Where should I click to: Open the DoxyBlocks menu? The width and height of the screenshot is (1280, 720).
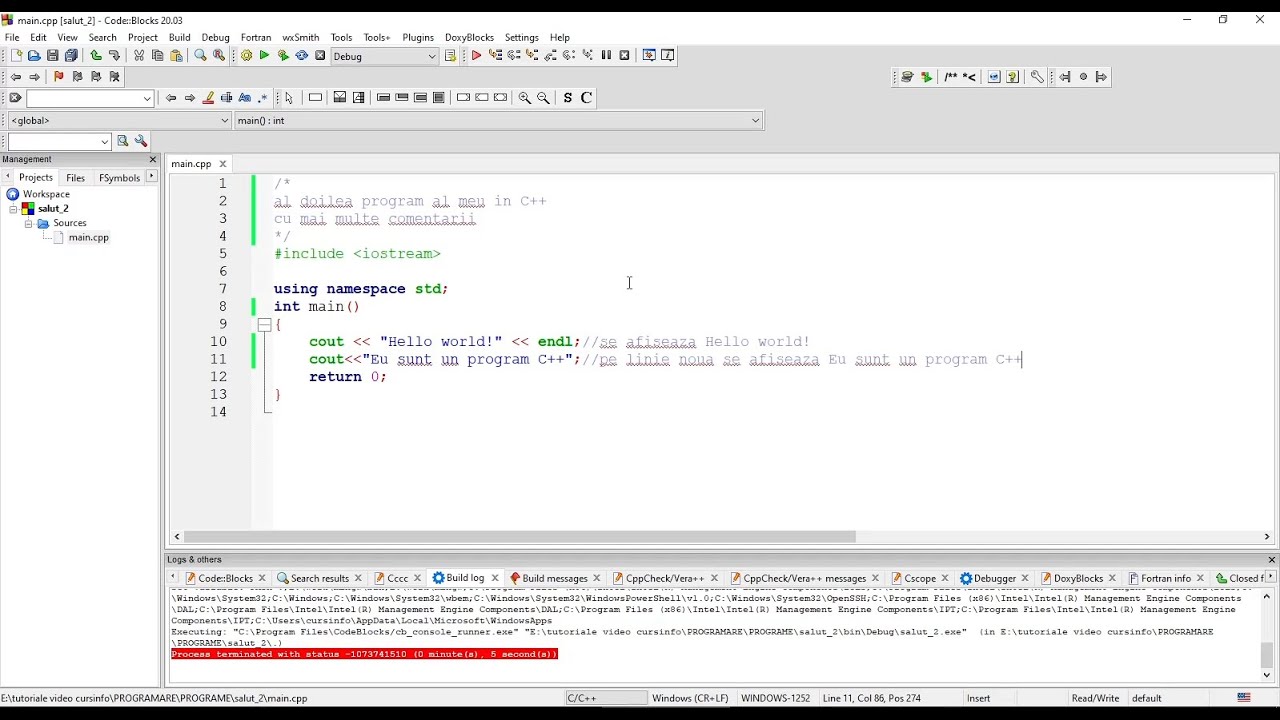469,37
